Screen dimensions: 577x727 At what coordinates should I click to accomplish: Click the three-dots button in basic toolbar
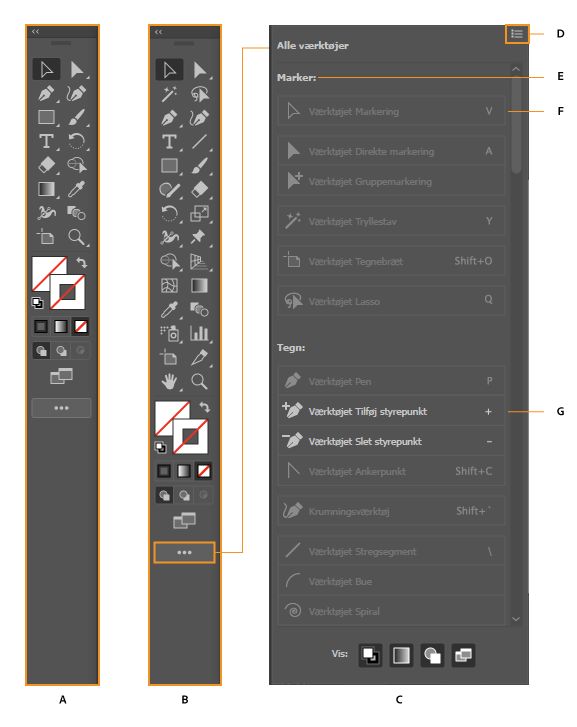pos(61,408)
